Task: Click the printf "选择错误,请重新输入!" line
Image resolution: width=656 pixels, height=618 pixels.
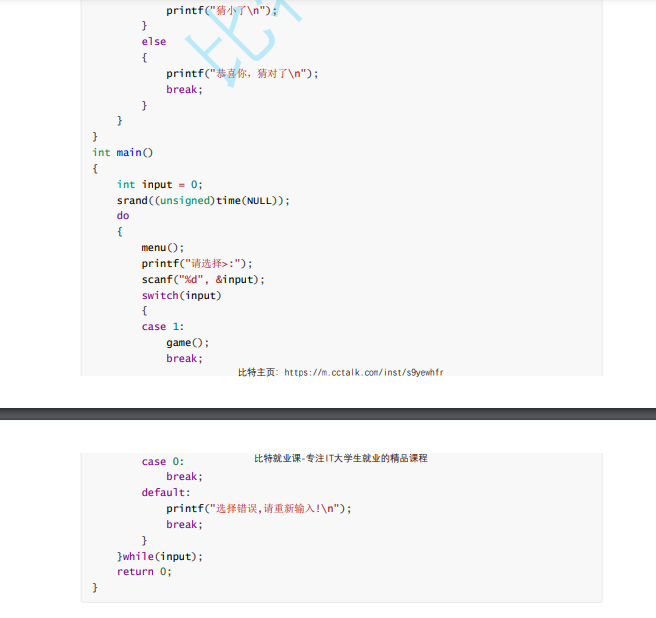Action: pyautogui.click(x=259, y=508)
